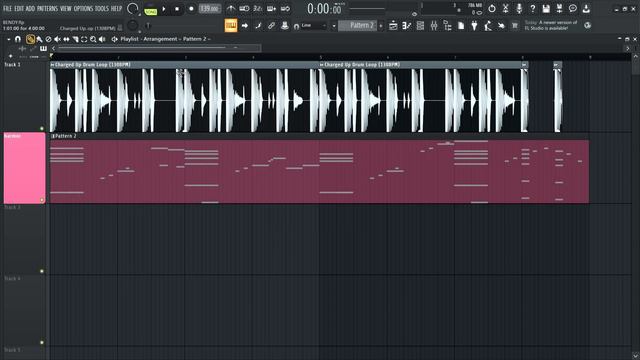
Task: Open the Piano roll view icon
Action: [407, 25]
